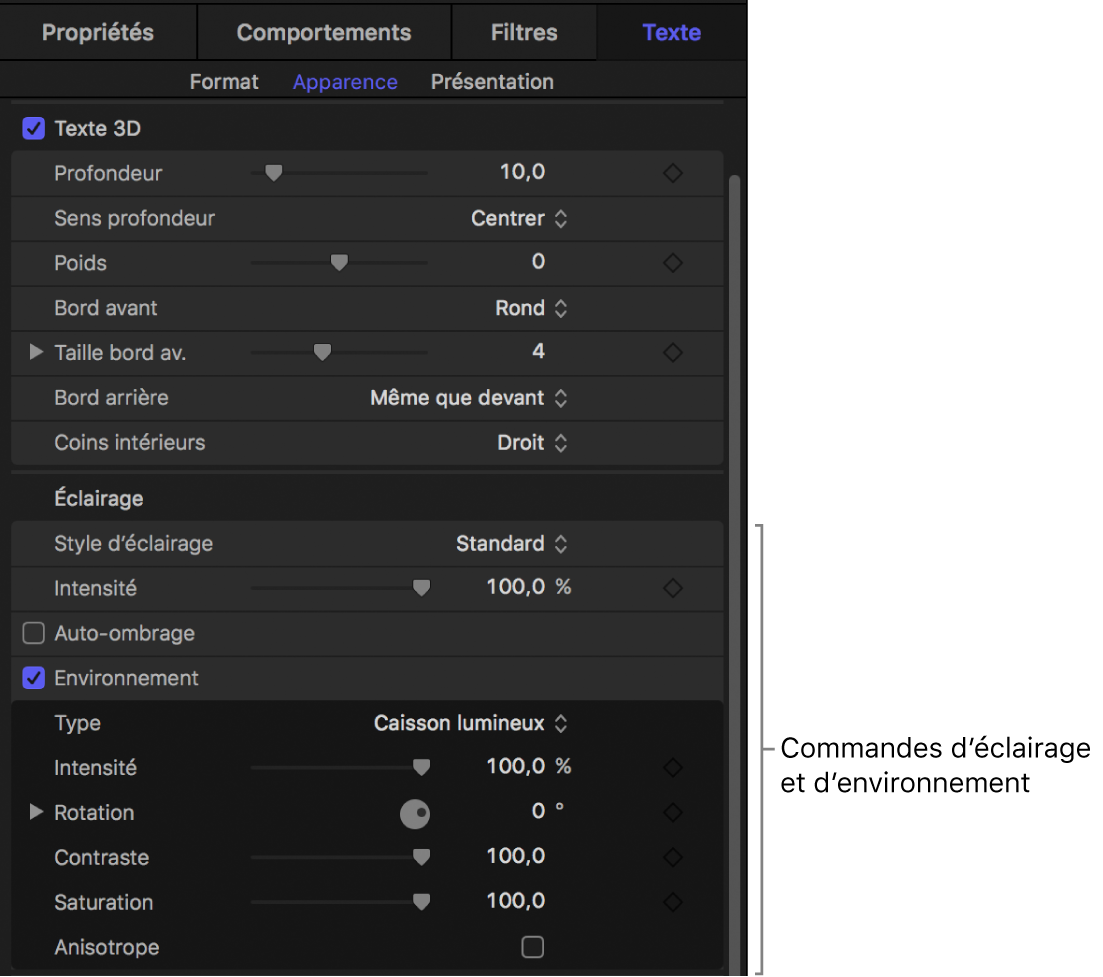Open the Filtres tab
The image size is (1103, 977).
point(524,32)
